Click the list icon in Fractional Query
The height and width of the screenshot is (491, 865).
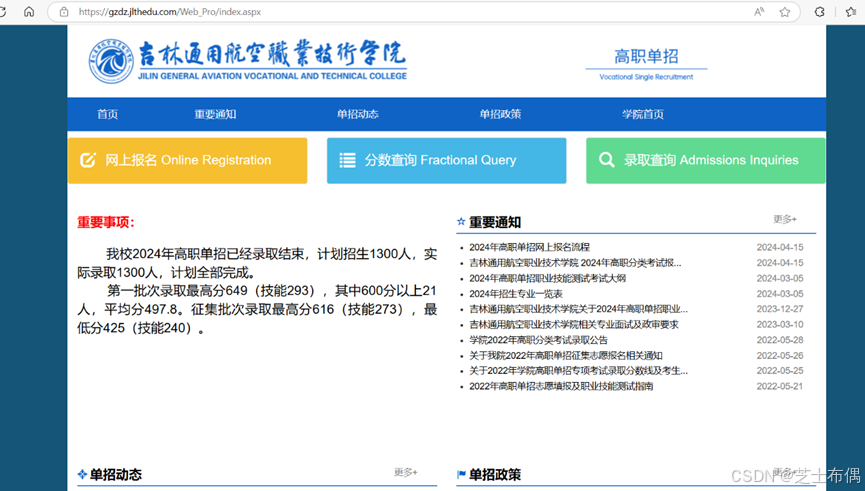point(347,160)
